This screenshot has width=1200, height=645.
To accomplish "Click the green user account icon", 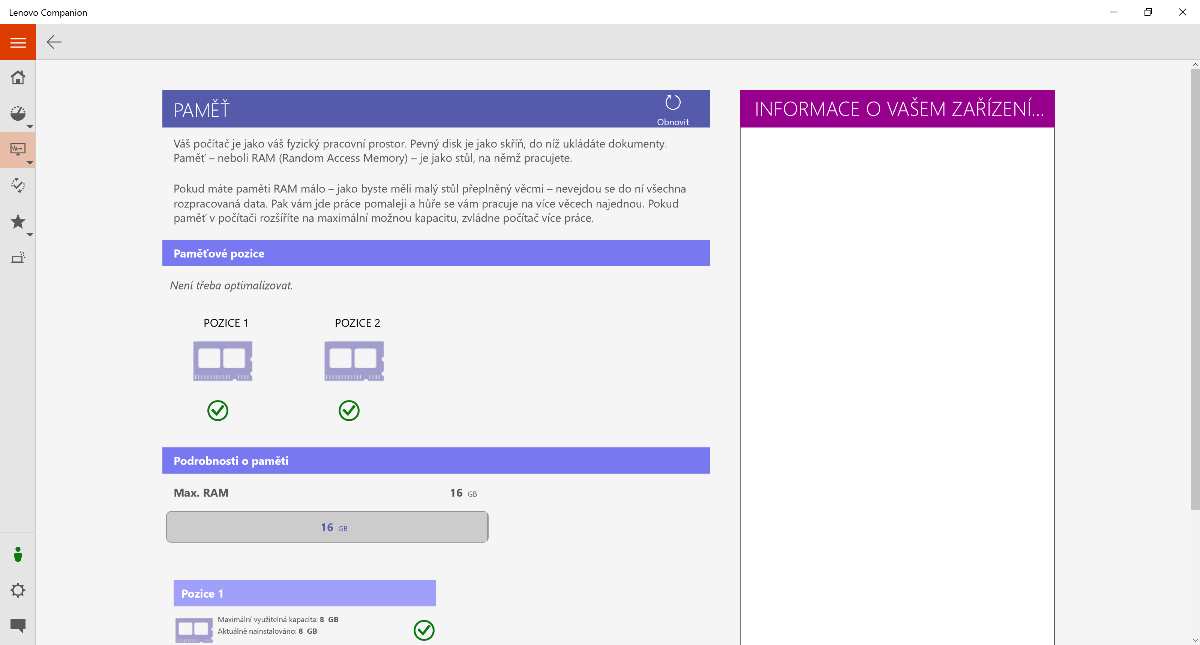I will [x=17, y=554].
